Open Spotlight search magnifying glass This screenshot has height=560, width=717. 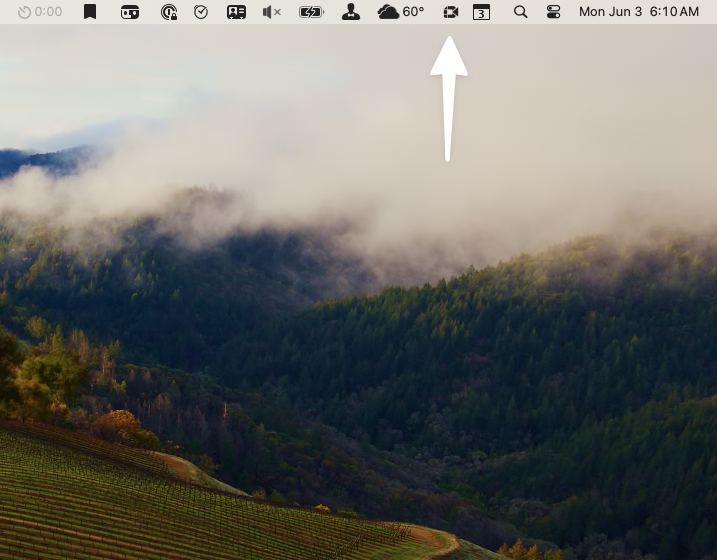[520, 12]
